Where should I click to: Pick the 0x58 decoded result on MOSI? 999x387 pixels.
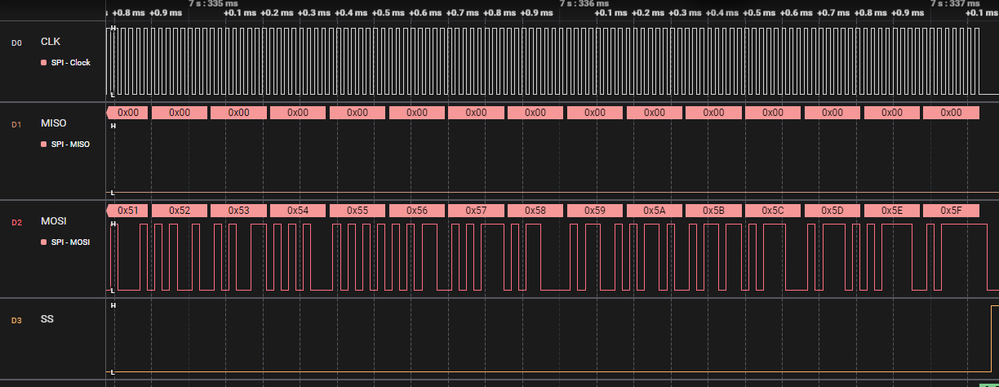tap(535, 210)
